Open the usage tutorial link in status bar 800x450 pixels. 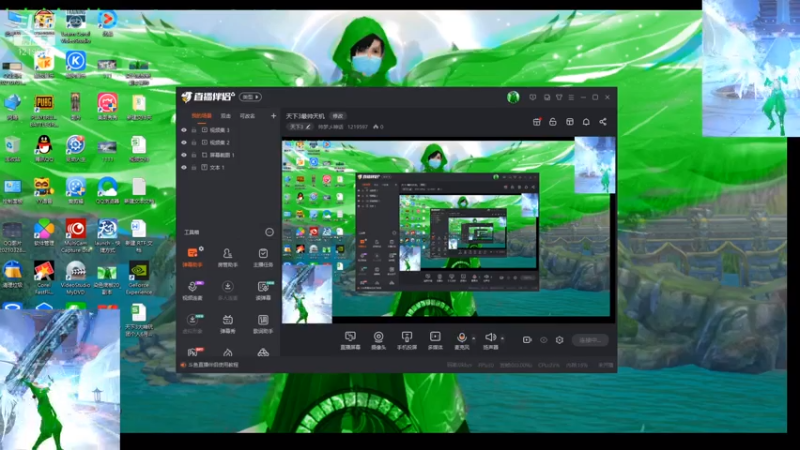click(214, 365)
